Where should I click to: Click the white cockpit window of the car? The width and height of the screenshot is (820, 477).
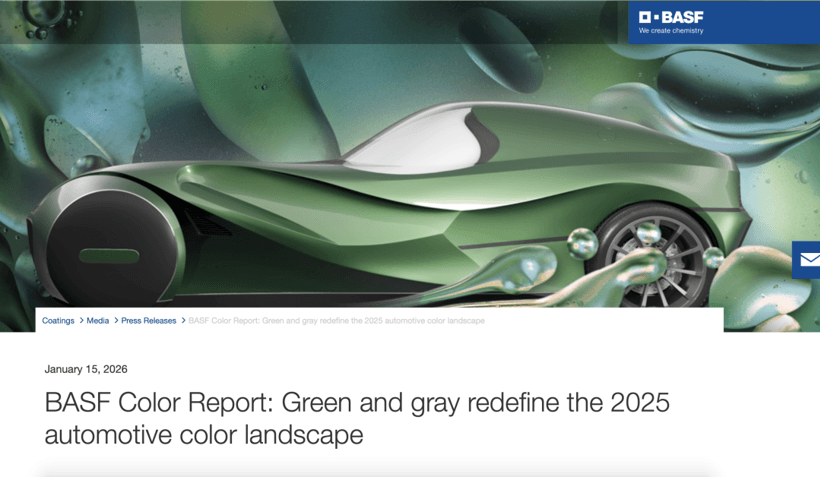point(420,147)
